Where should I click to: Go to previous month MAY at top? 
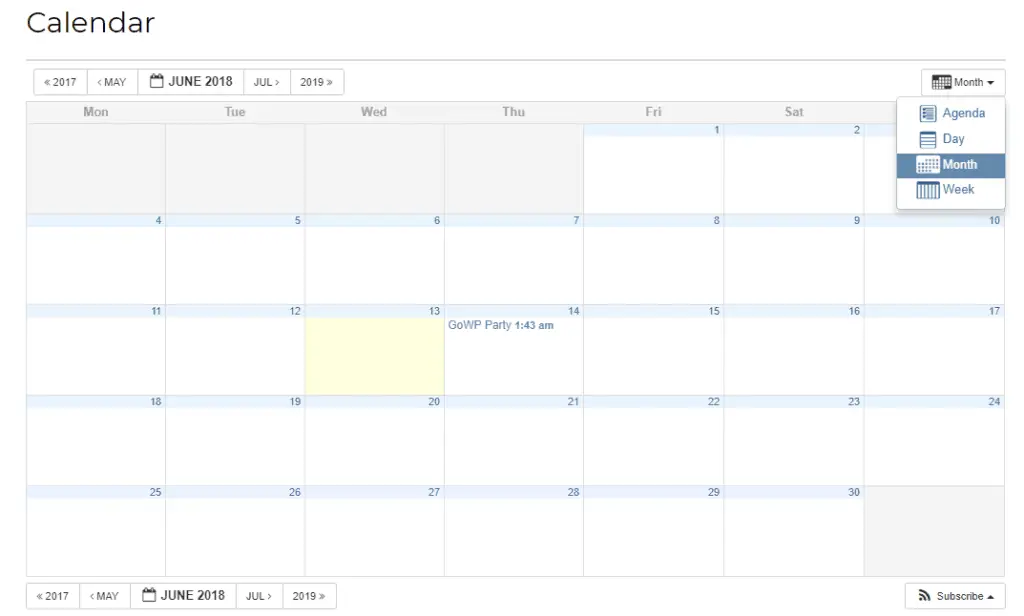[x=112, y=82]
